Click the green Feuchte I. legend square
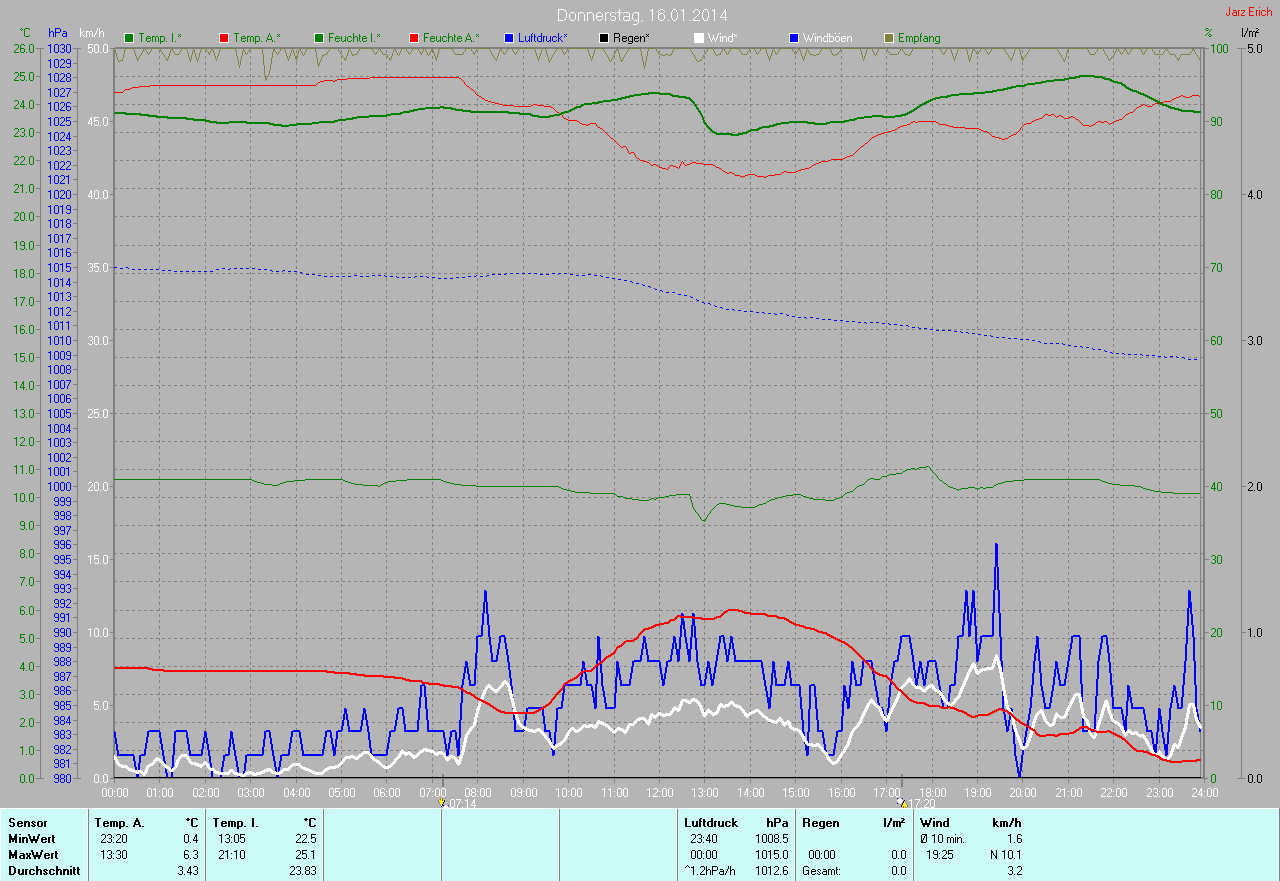This screenshot has height=881, width=1280. (x=319, y=38)
